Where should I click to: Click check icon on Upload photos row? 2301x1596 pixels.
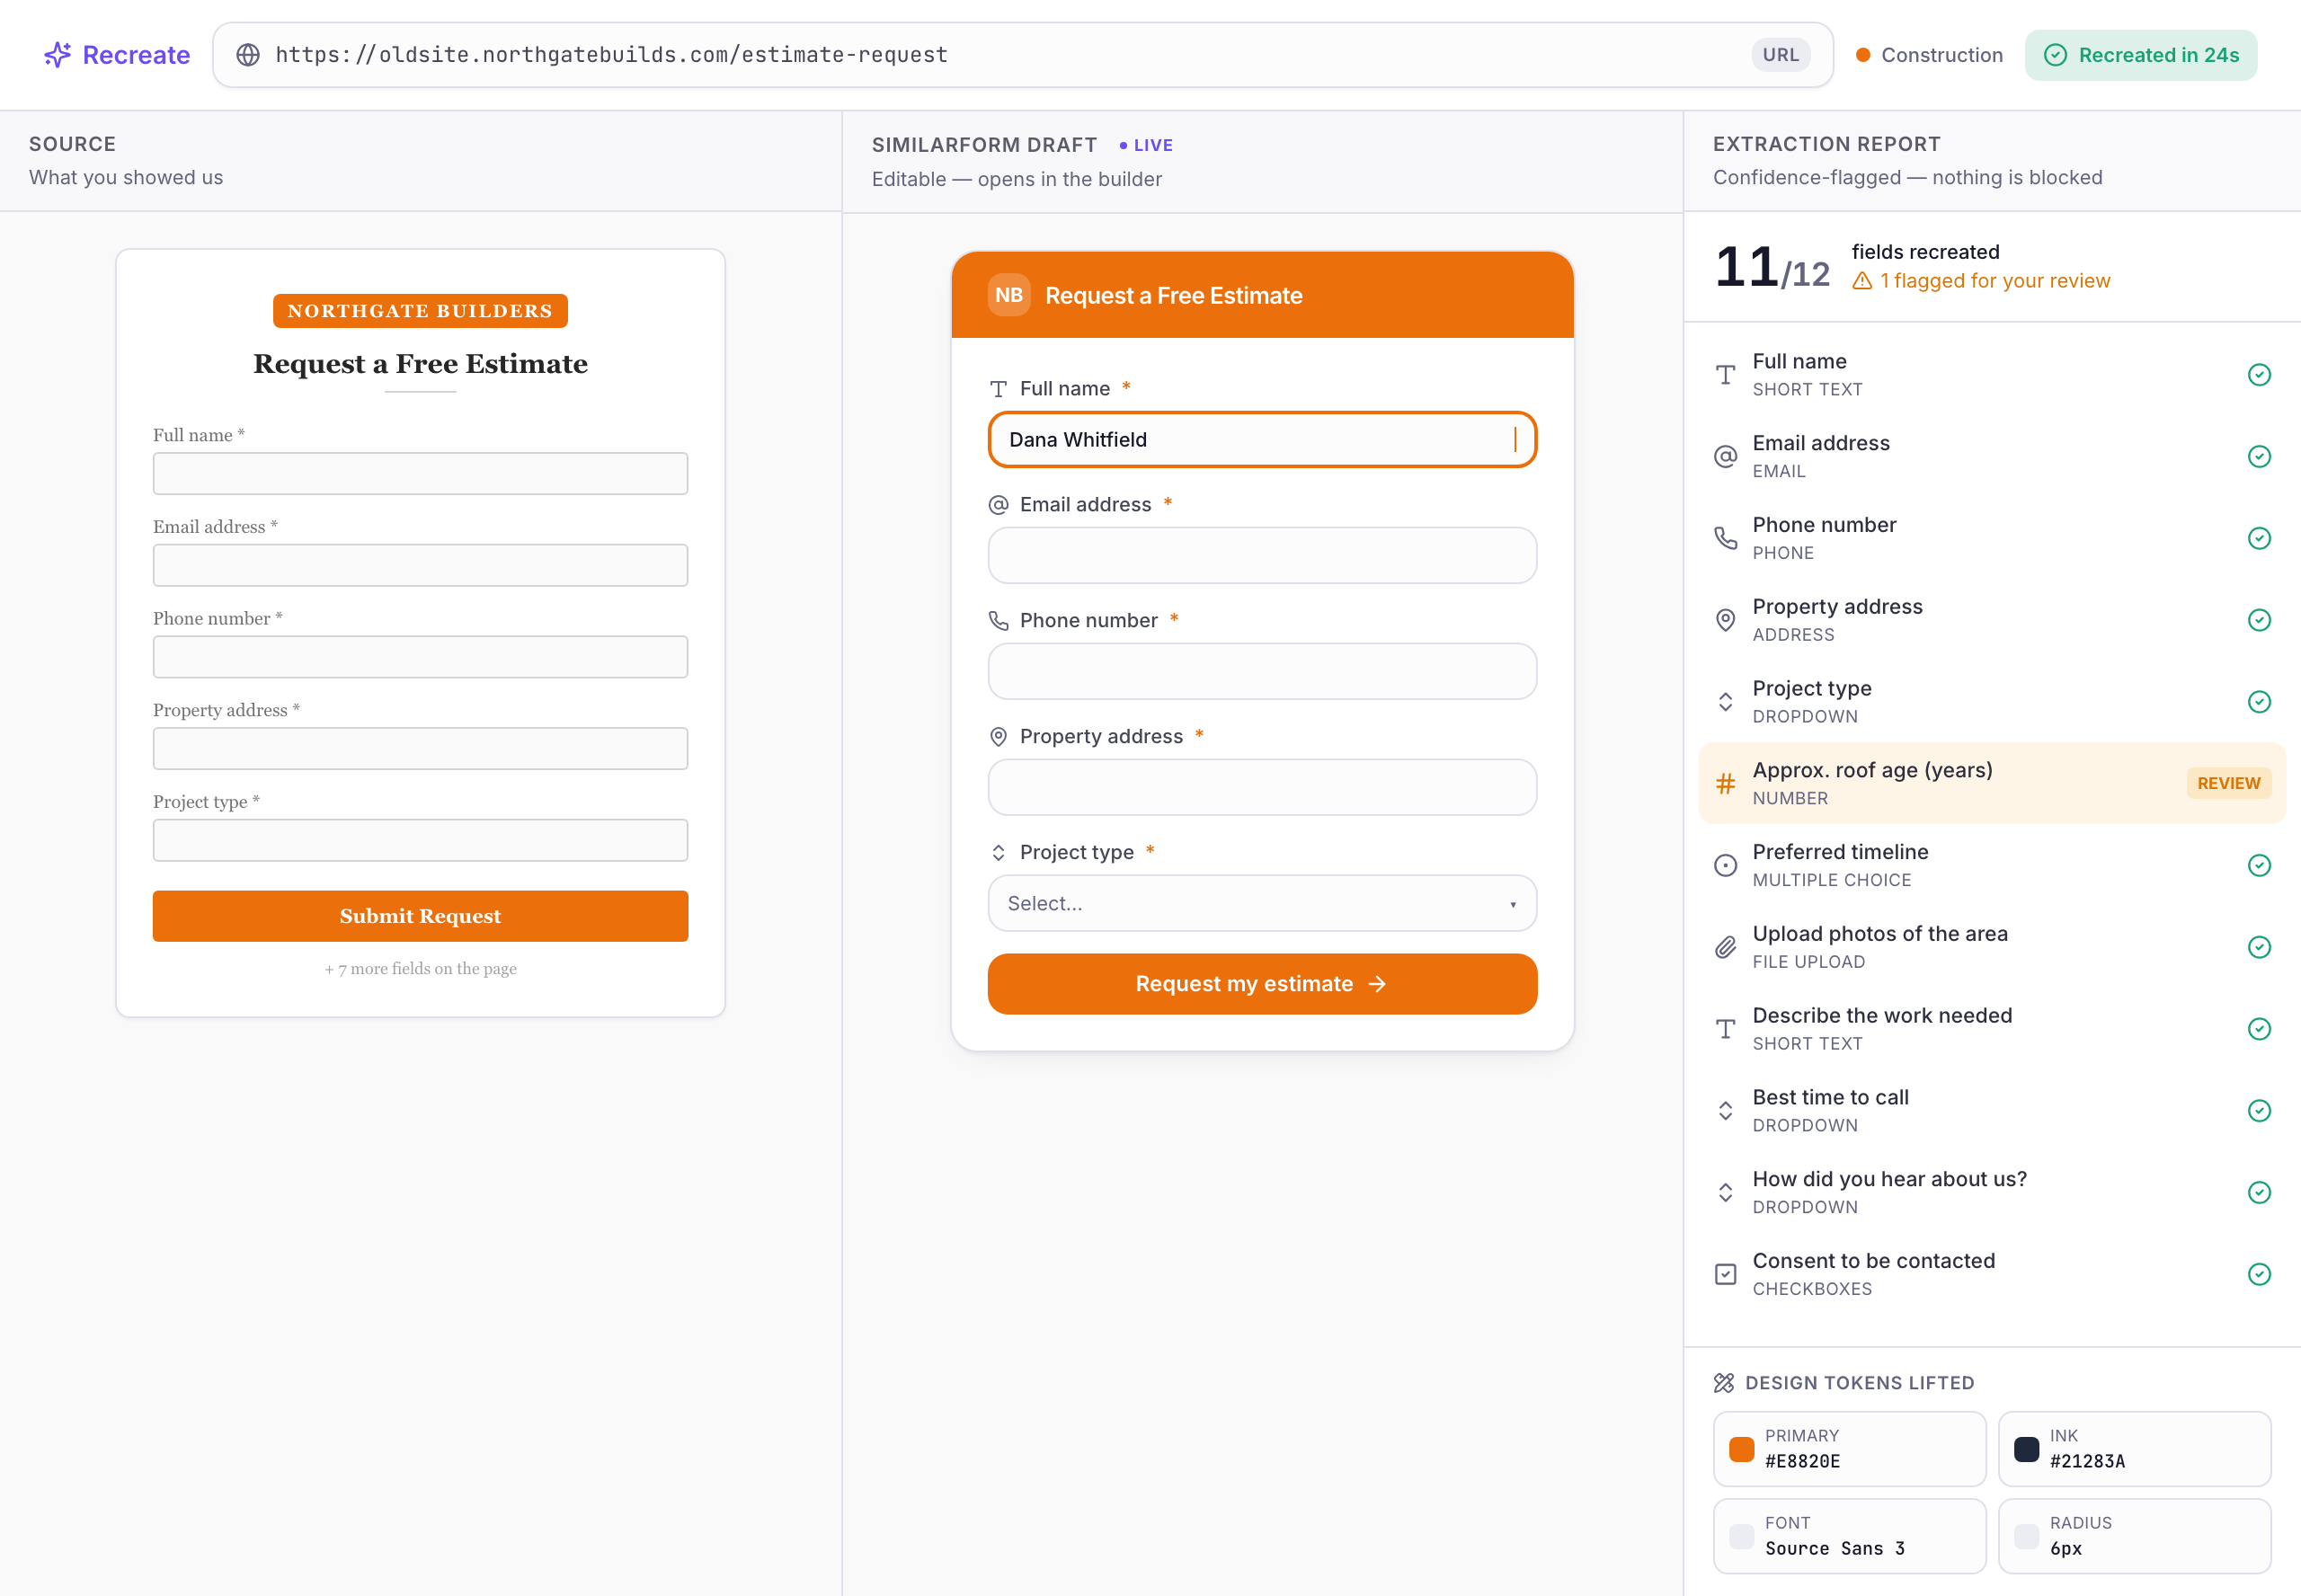(x=2259, y=947)
